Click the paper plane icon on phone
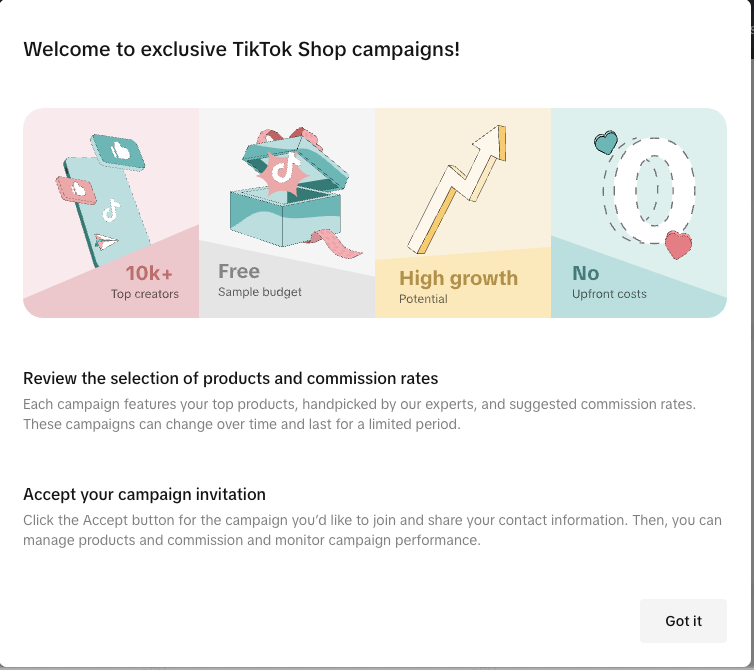Screen dimensions: 754x670 tap(106, 241)
